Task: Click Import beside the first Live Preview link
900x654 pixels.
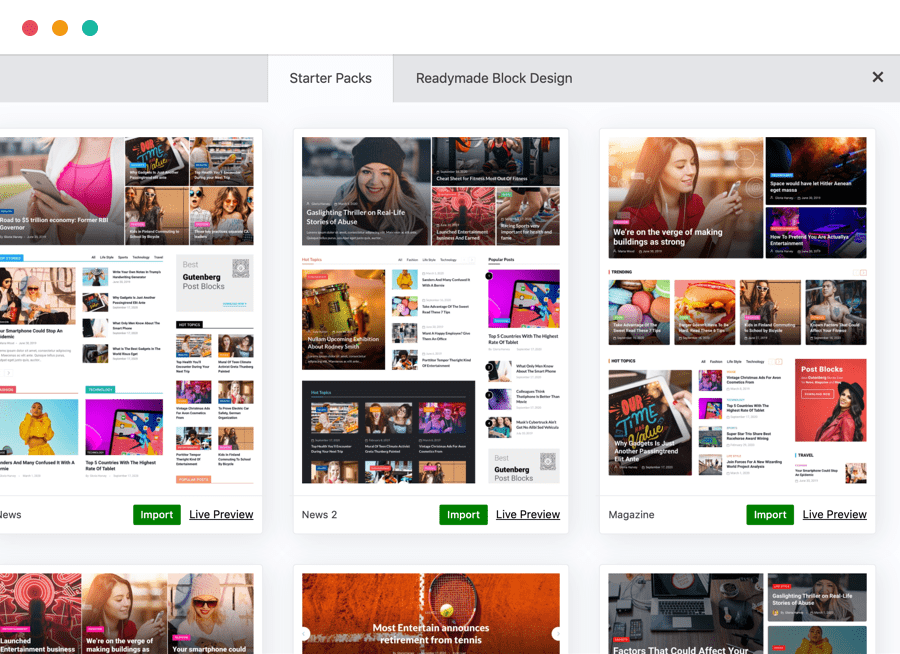Action: (157, 514)
